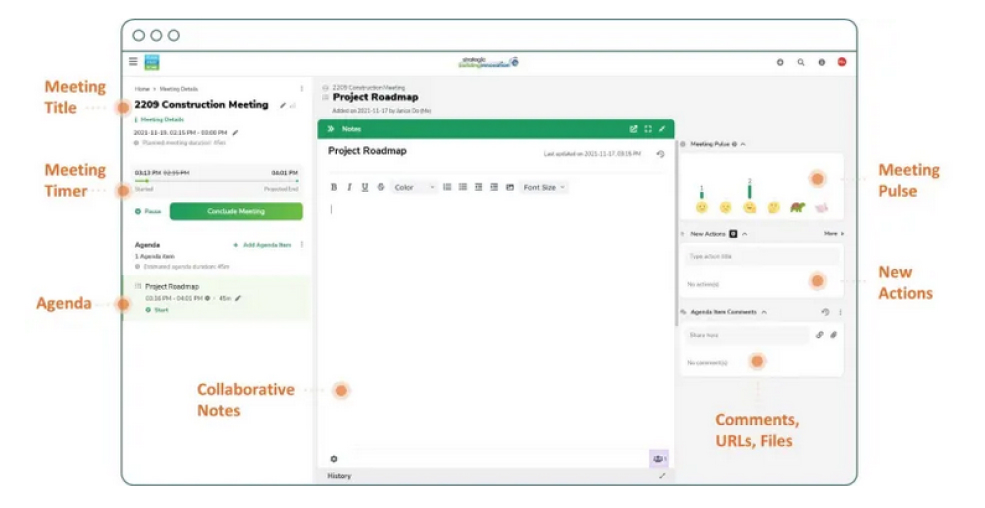The image size is (985, 508).
Task: Click the search magnifier icon
Action: pyautogui.click(x=801, y=62)
